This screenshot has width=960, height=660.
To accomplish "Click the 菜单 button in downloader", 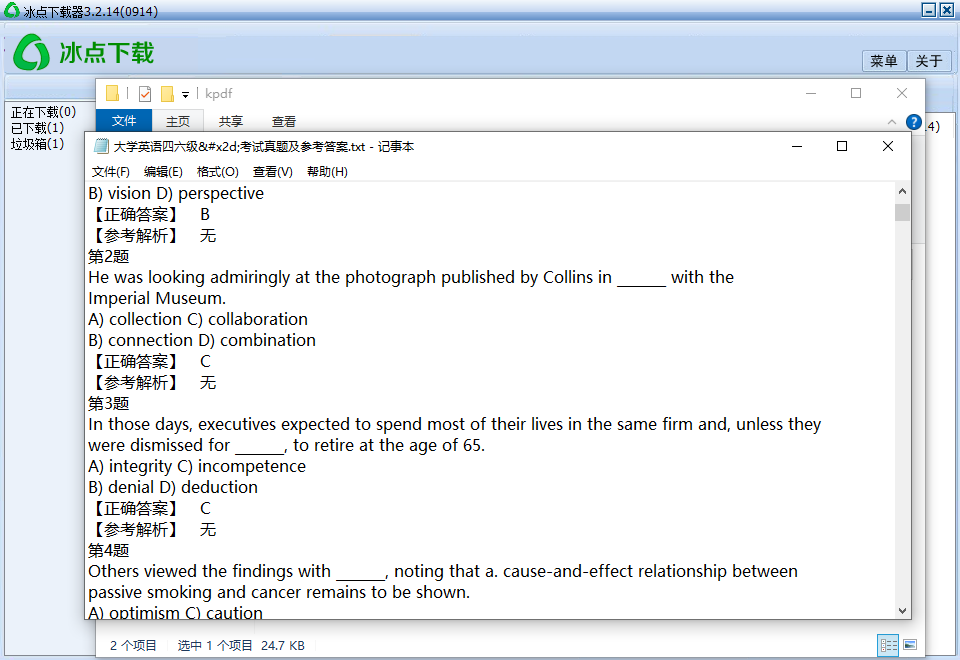I will [x=883, y=61].
